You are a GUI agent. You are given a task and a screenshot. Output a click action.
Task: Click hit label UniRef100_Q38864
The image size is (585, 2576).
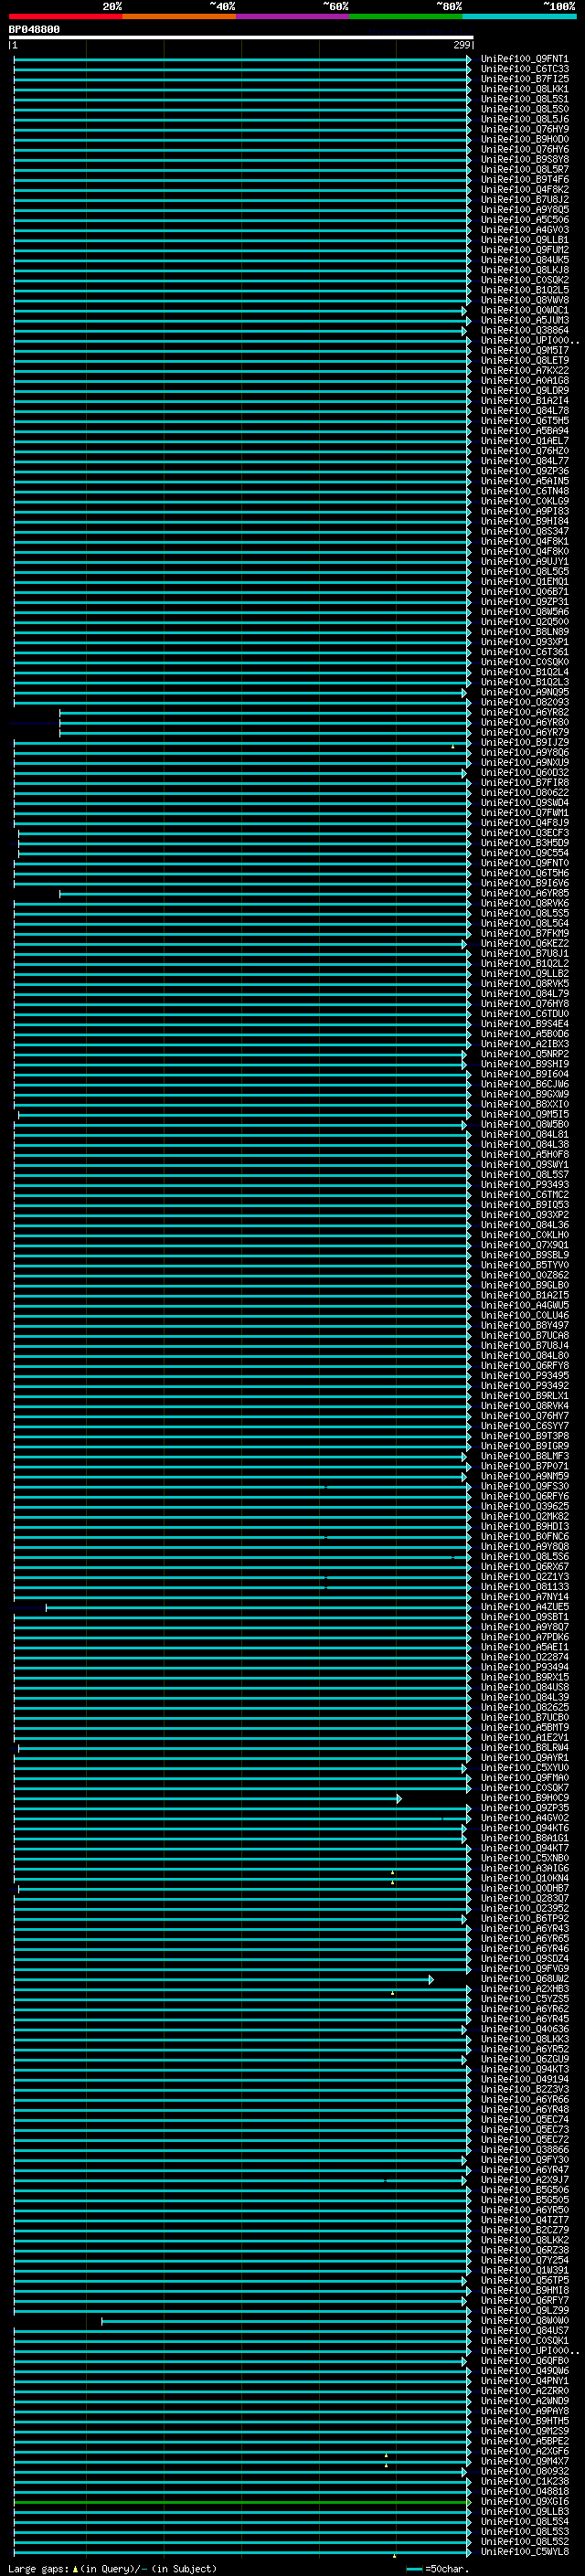pyautogui.click(x=524, y=331)
